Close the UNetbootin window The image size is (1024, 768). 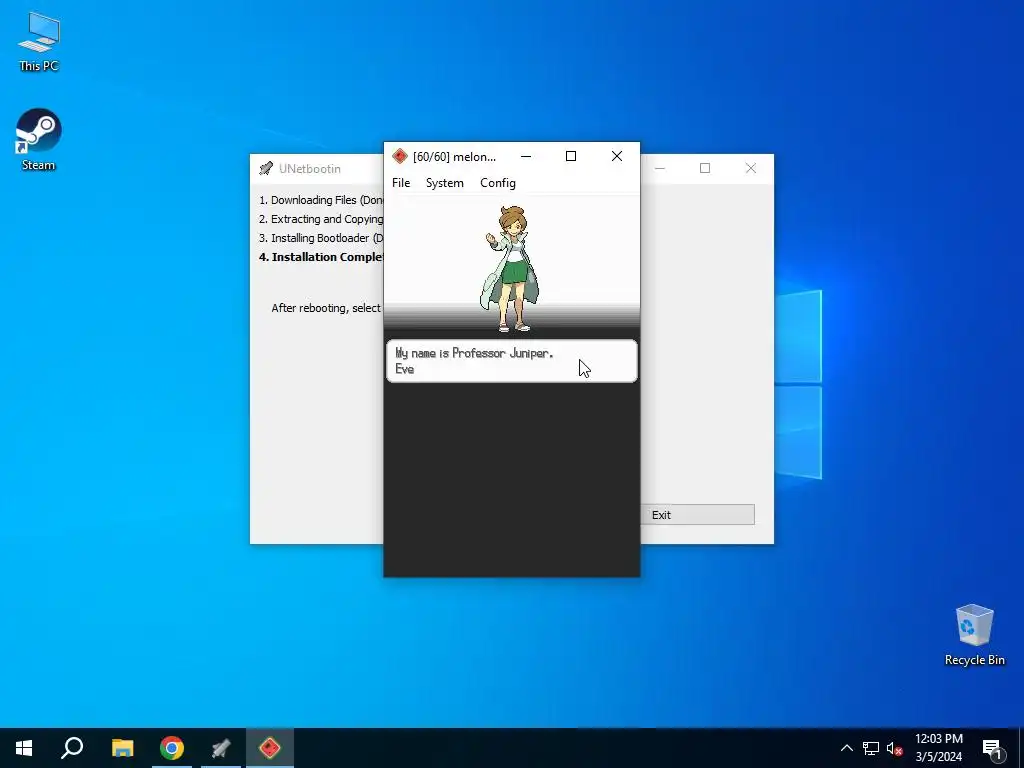tap(751, 168)
